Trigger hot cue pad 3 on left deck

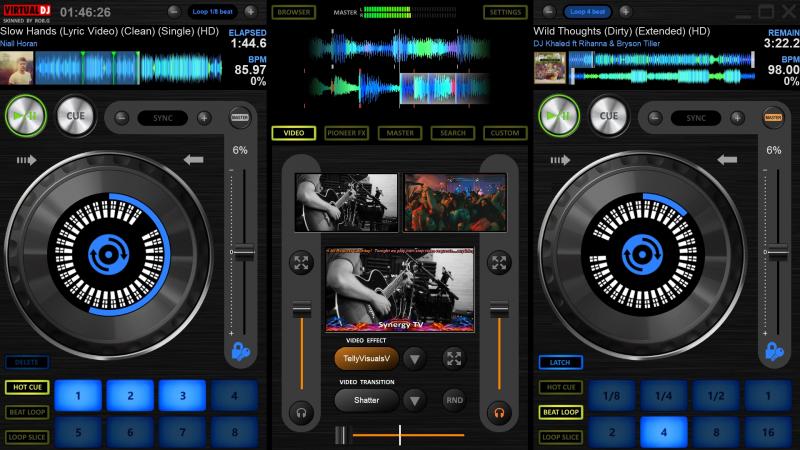(182, 395)
